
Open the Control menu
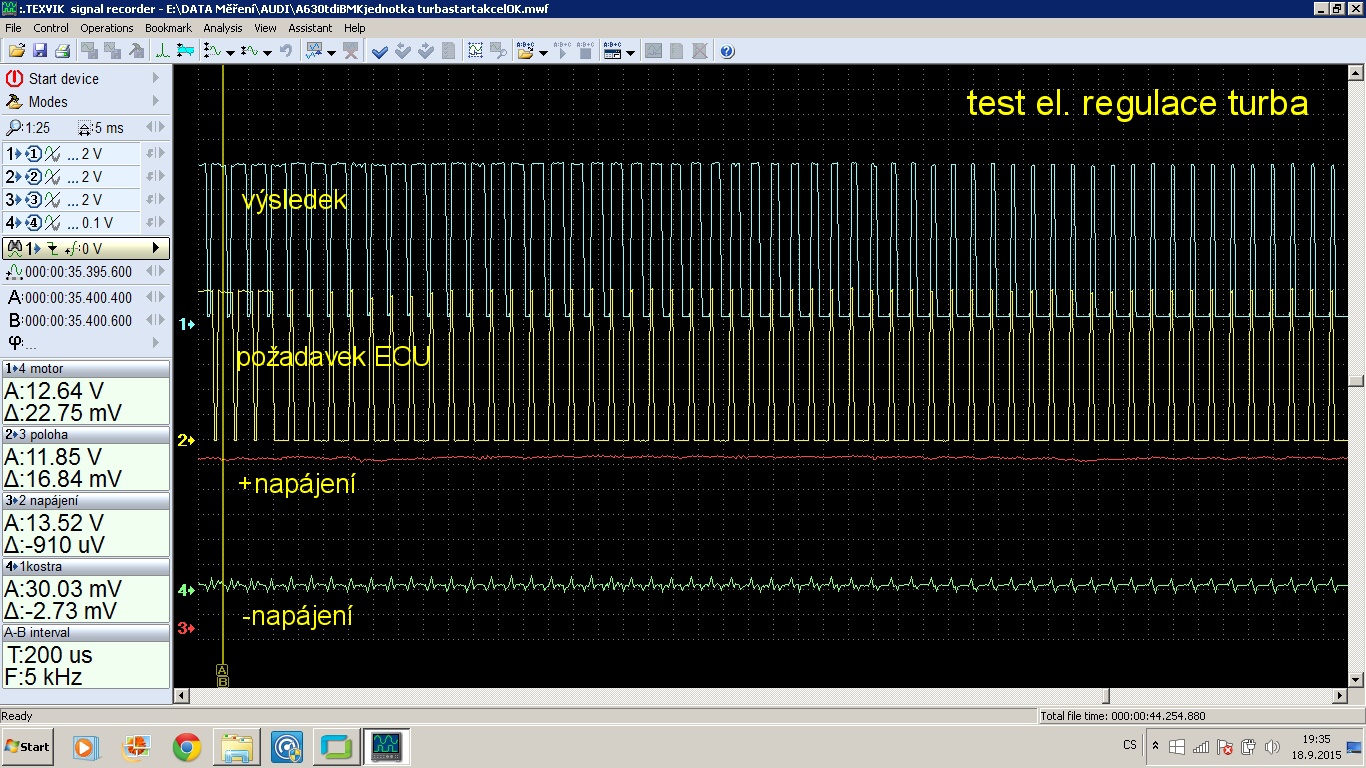point(51,28)
